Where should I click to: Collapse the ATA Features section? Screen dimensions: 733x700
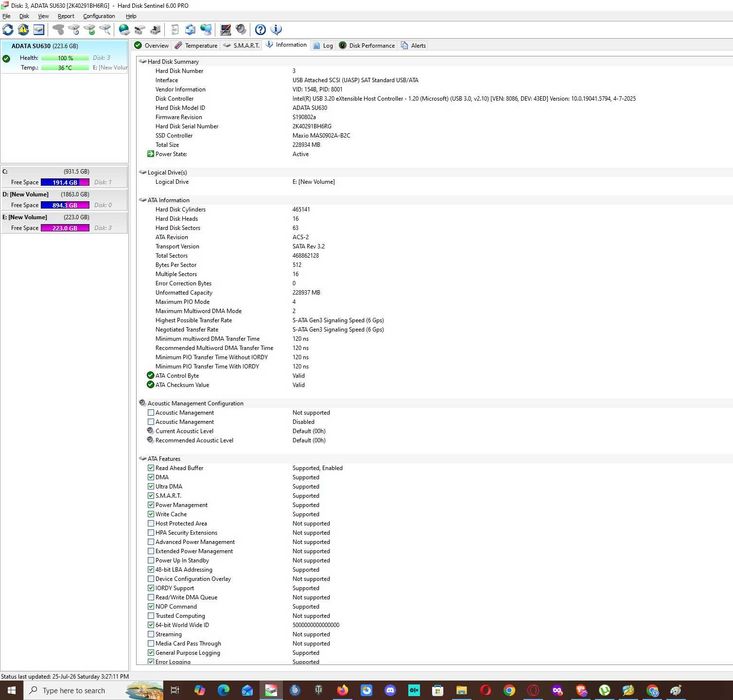143,459
